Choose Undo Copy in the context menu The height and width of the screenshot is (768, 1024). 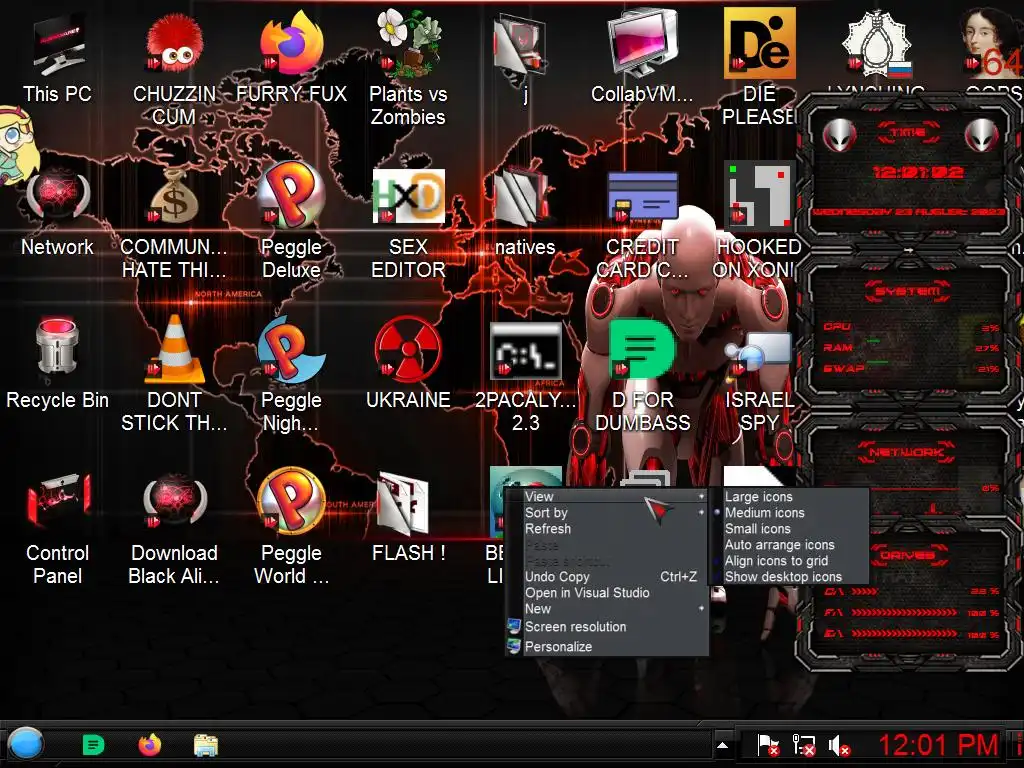click(607, 577)
